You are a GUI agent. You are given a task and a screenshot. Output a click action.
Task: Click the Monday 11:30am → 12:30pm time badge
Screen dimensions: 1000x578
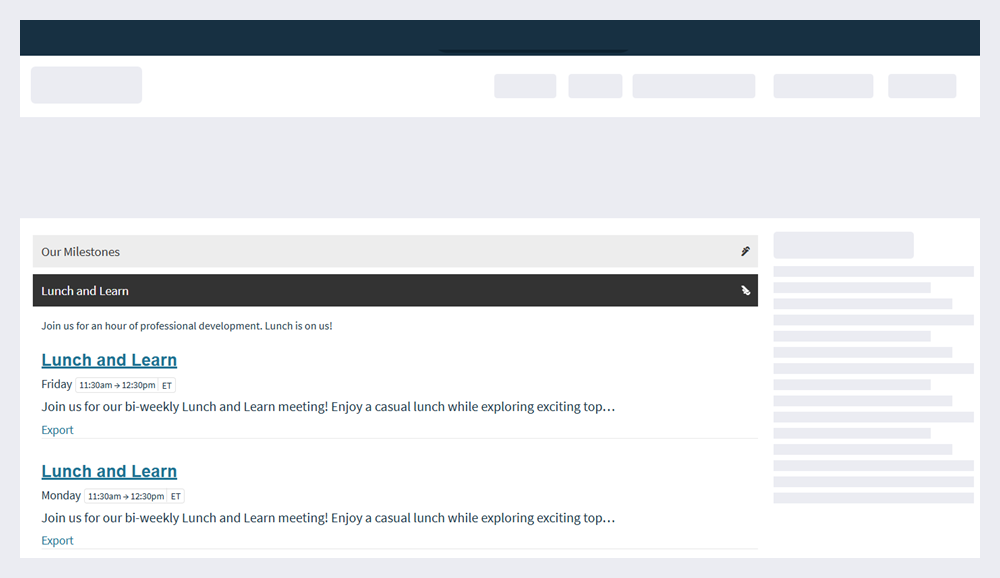pyautogui.click(x=126, y=496)
